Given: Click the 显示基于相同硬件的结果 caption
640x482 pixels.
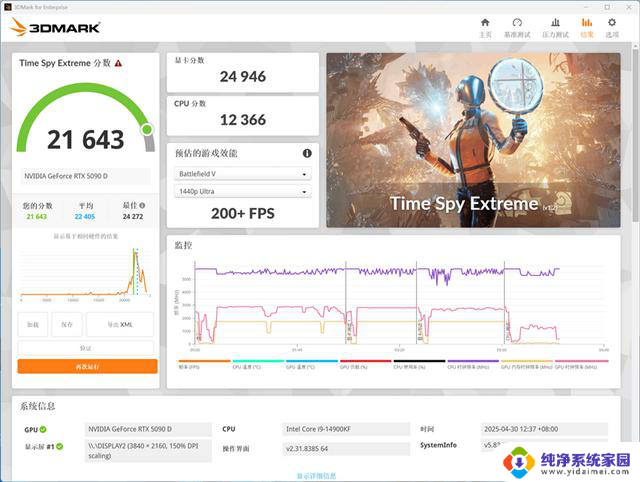Looking at the screenshot, I should click(86, 236).
